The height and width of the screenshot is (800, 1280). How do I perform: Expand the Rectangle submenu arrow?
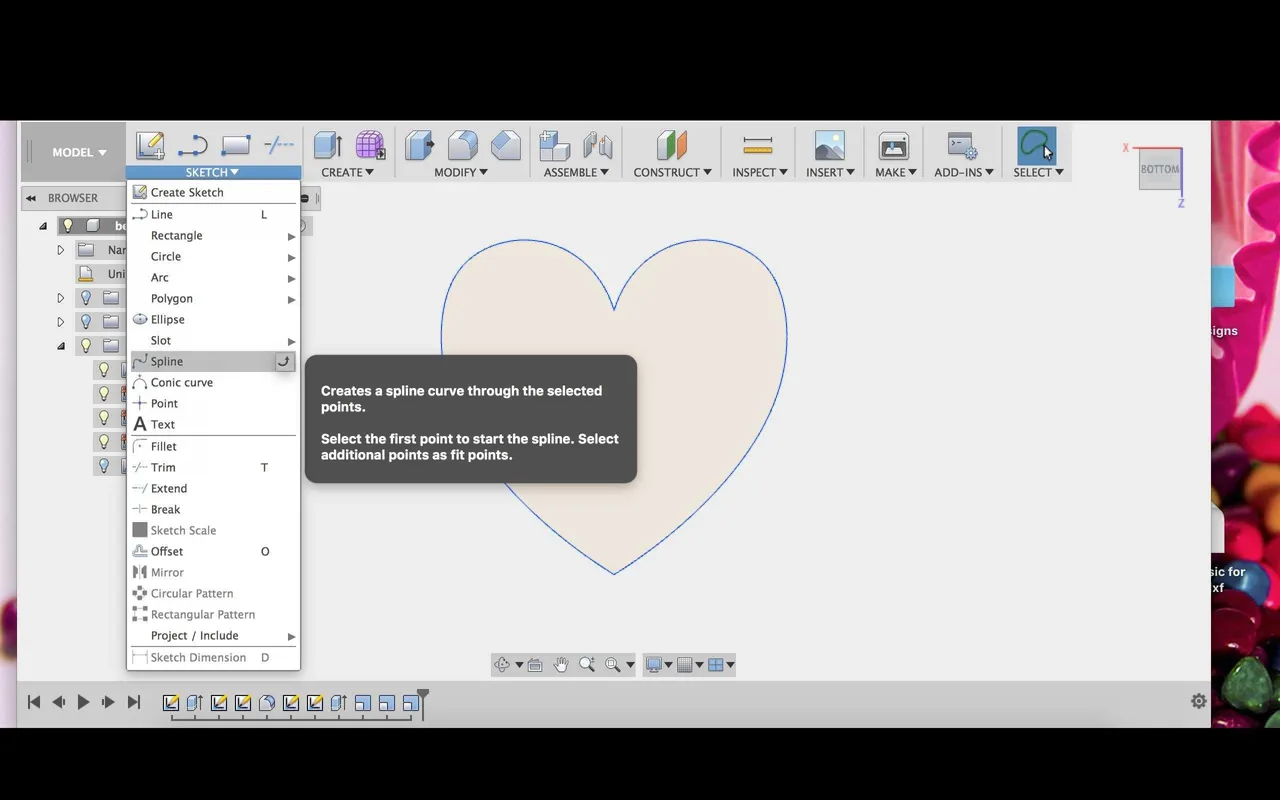pyautogui.click(x=291, y=236)
